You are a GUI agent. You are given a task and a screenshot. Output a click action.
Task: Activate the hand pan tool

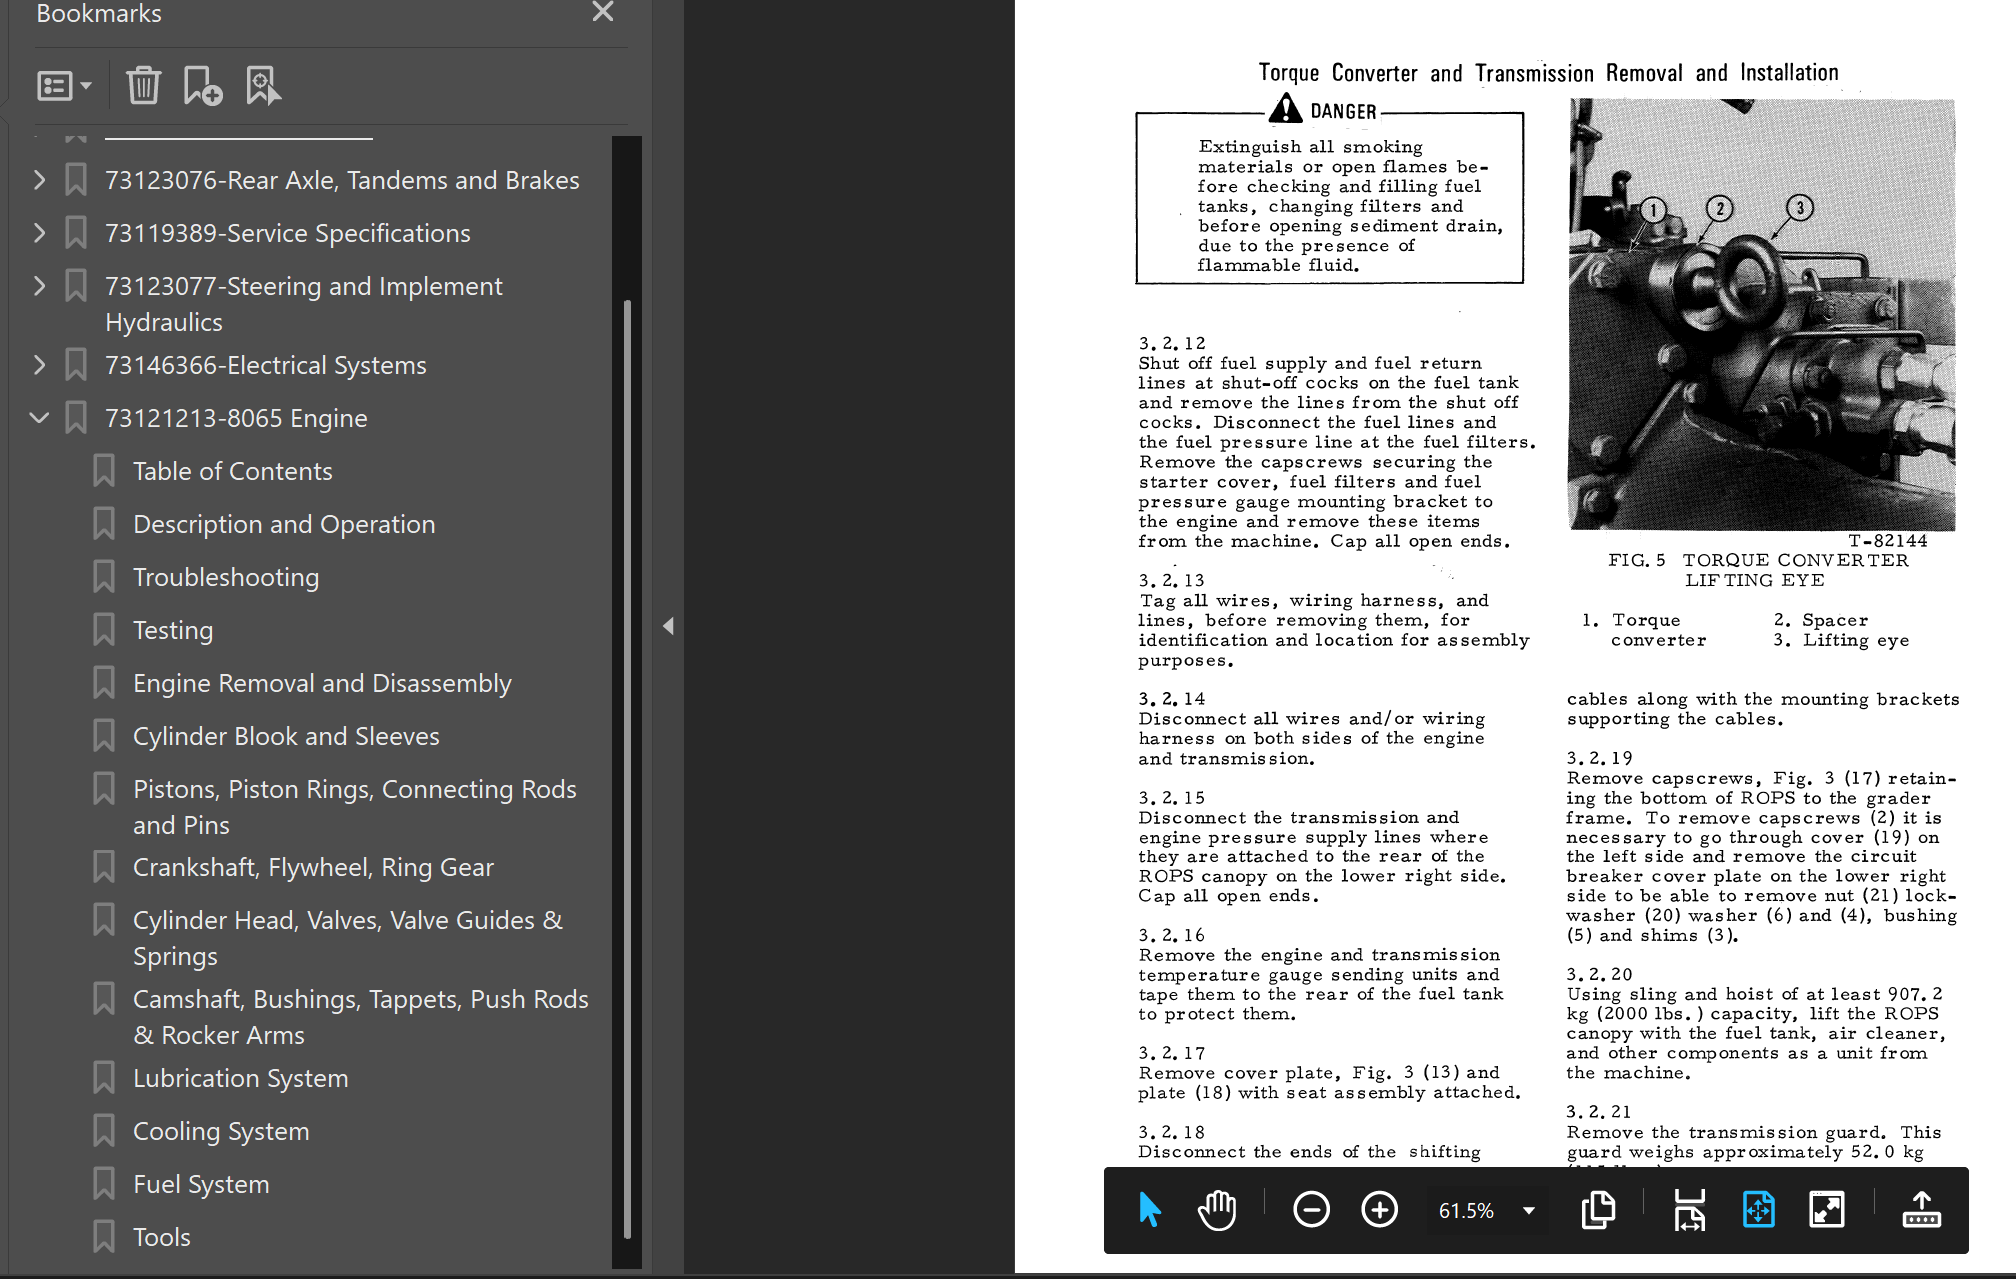(1217, 1210)
